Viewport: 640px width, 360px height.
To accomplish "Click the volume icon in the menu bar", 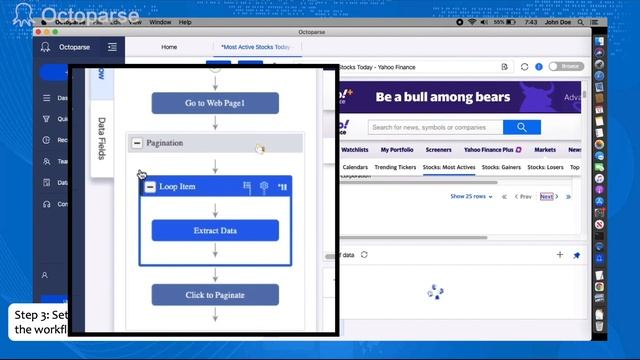I will 484,22.
